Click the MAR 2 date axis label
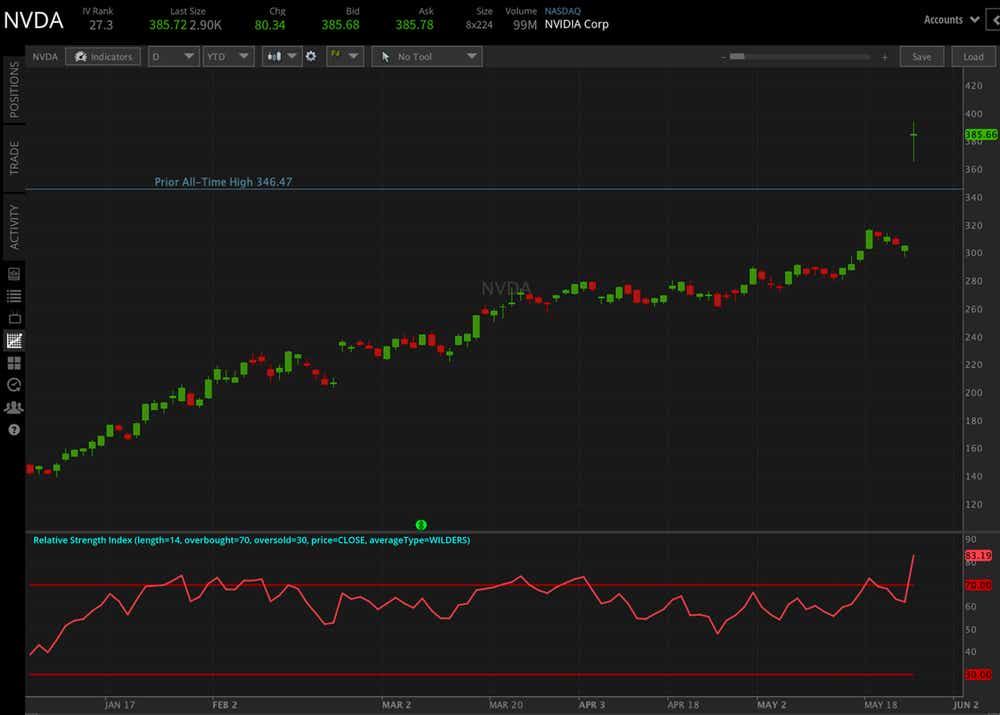This screenshot has width=1000, height=715. click(x=396, y=705)
